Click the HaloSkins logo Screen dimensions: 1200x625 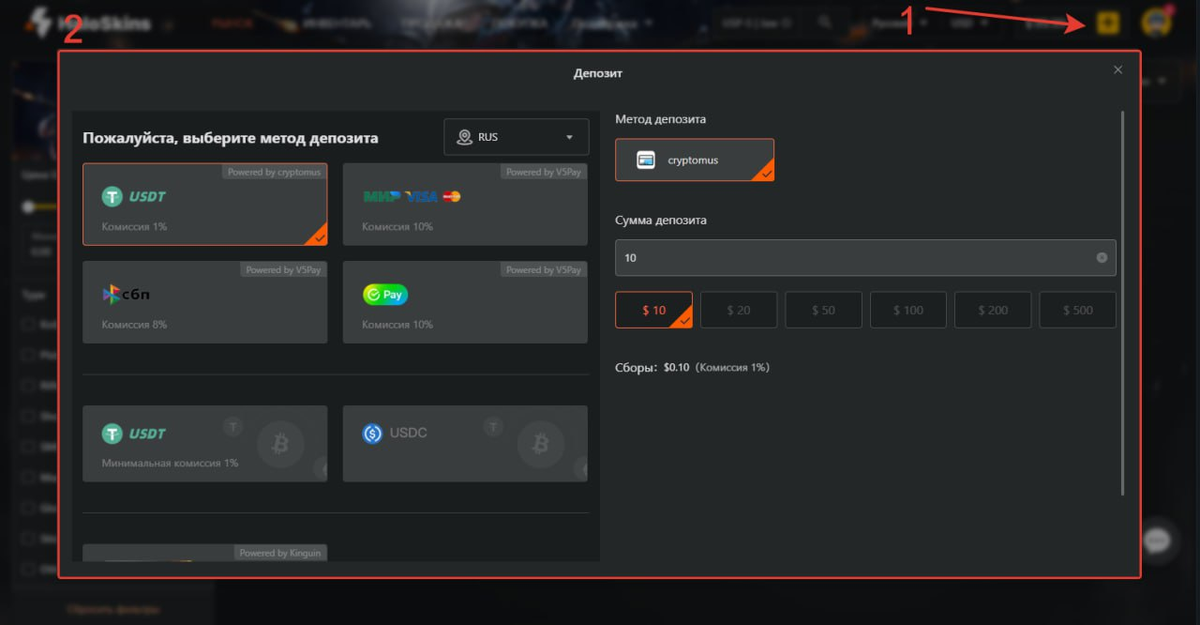tap(88, 22)
